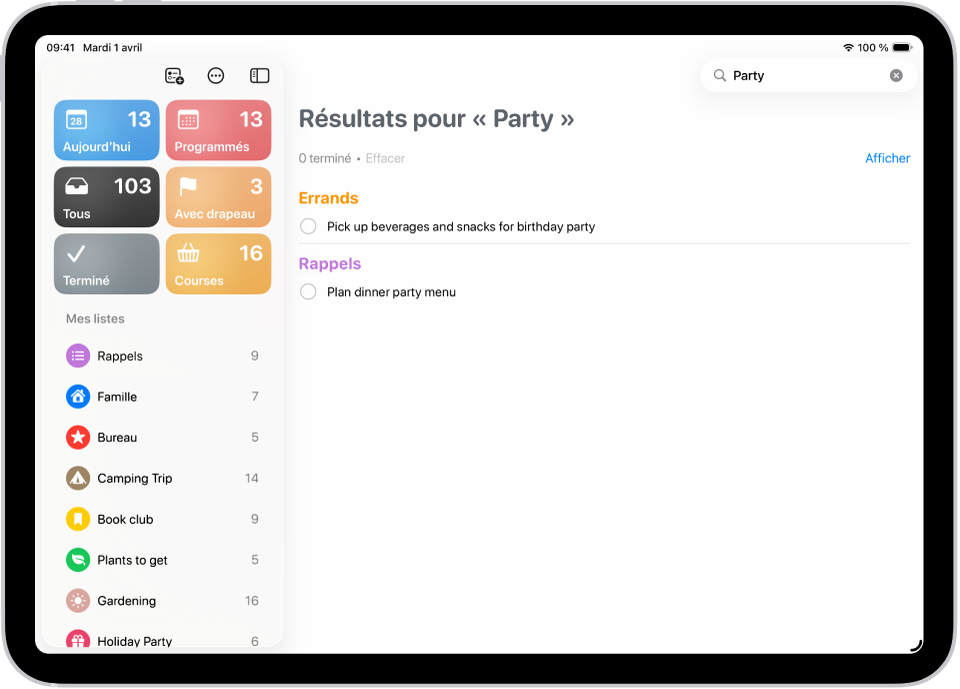Click inside the Party search field
Viewport: 960px width, 689px height.
(x=790, y=75)
